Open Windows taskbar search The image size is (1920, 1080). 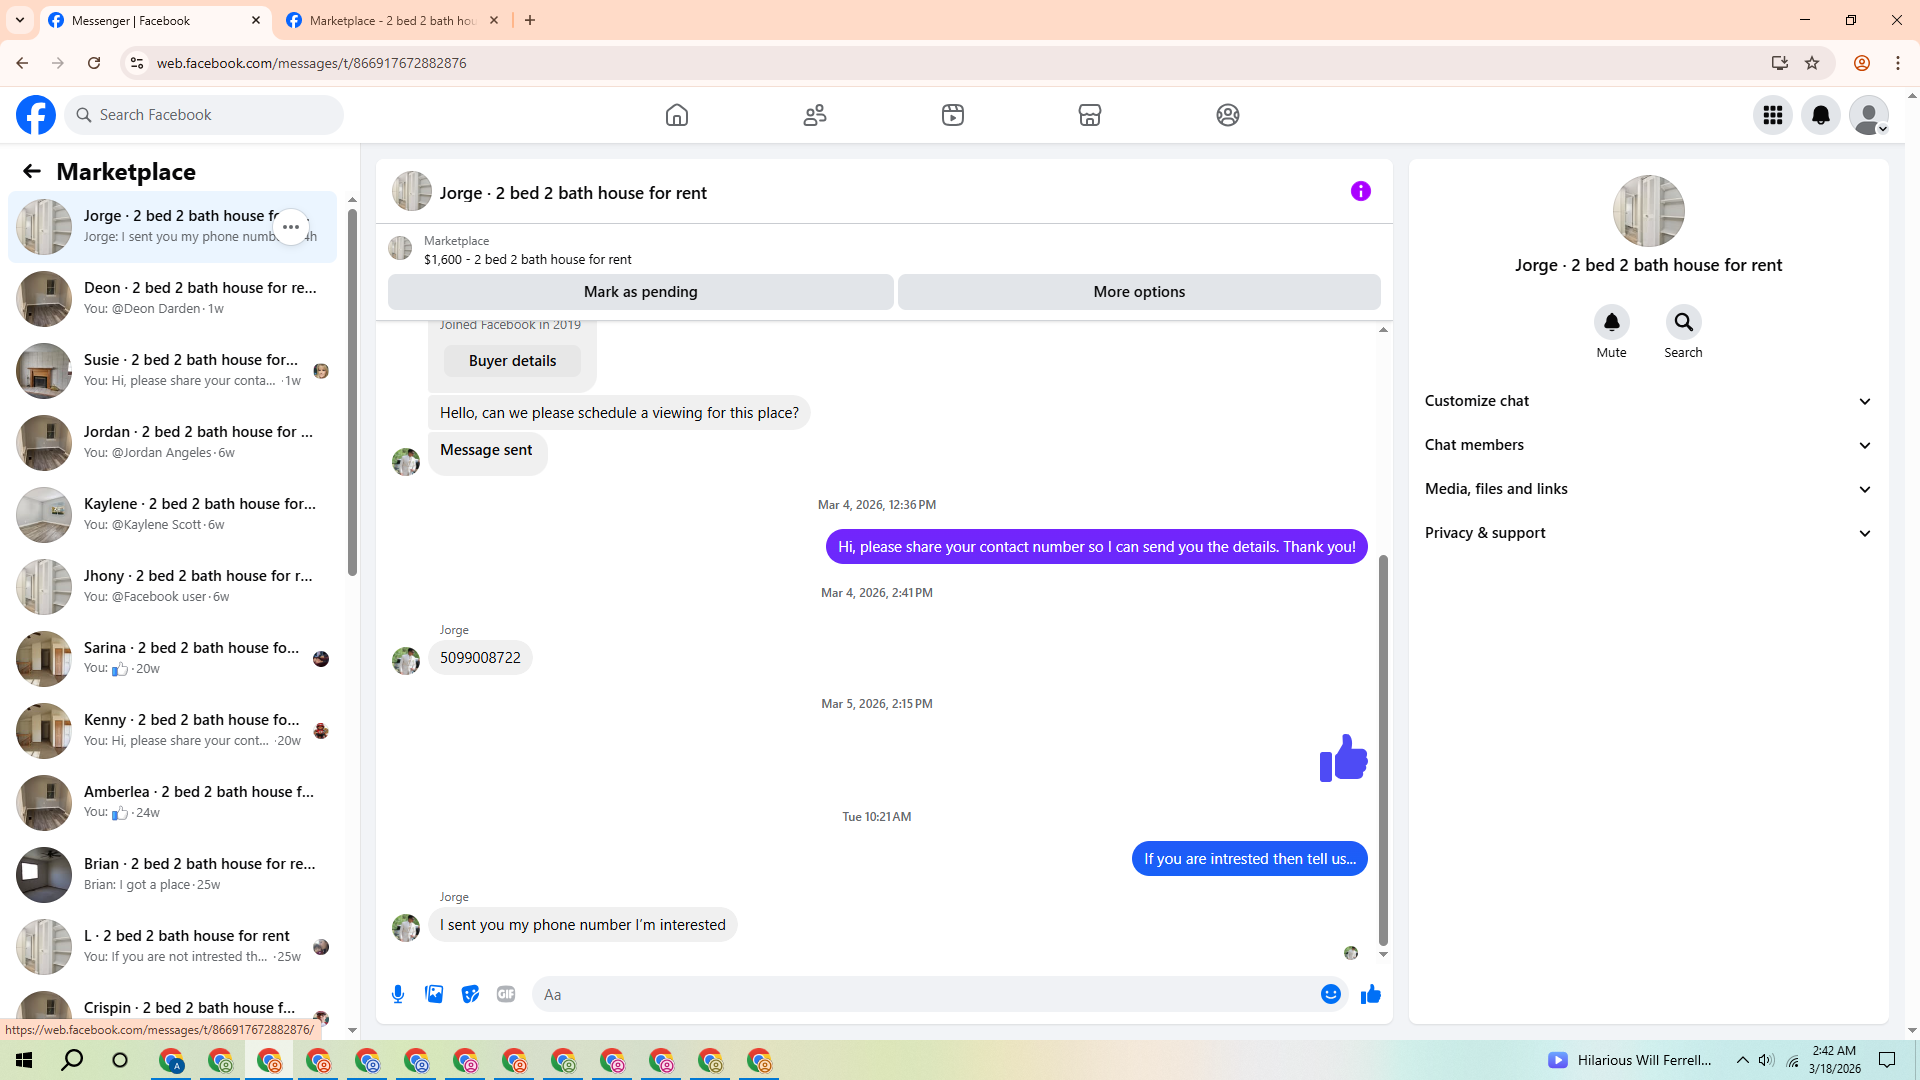(72, 1060)
